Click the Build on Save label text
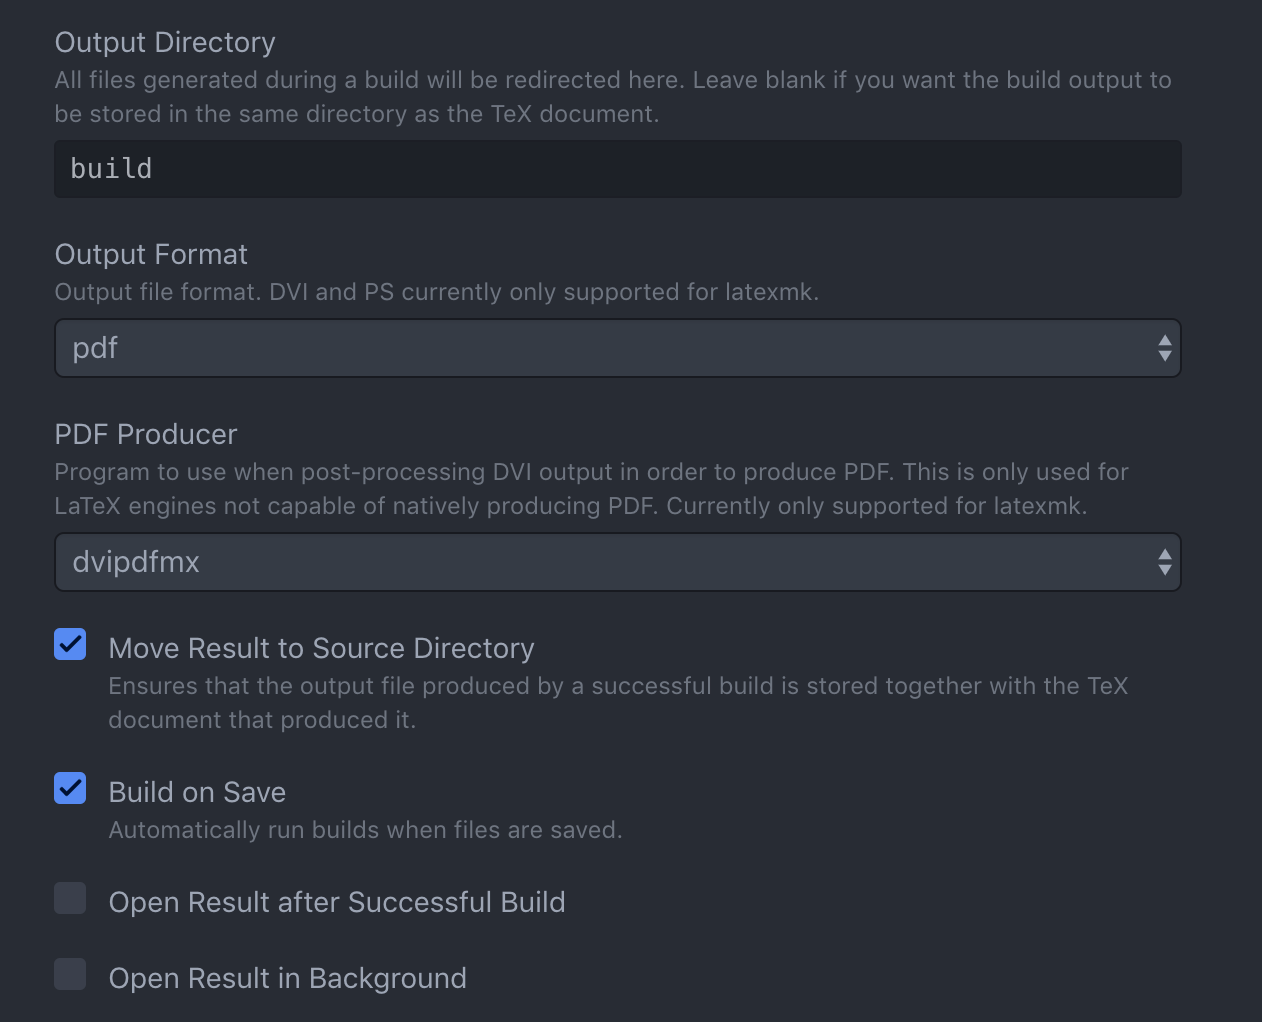The image size is (1262, 1022). (x=197, y=792)
